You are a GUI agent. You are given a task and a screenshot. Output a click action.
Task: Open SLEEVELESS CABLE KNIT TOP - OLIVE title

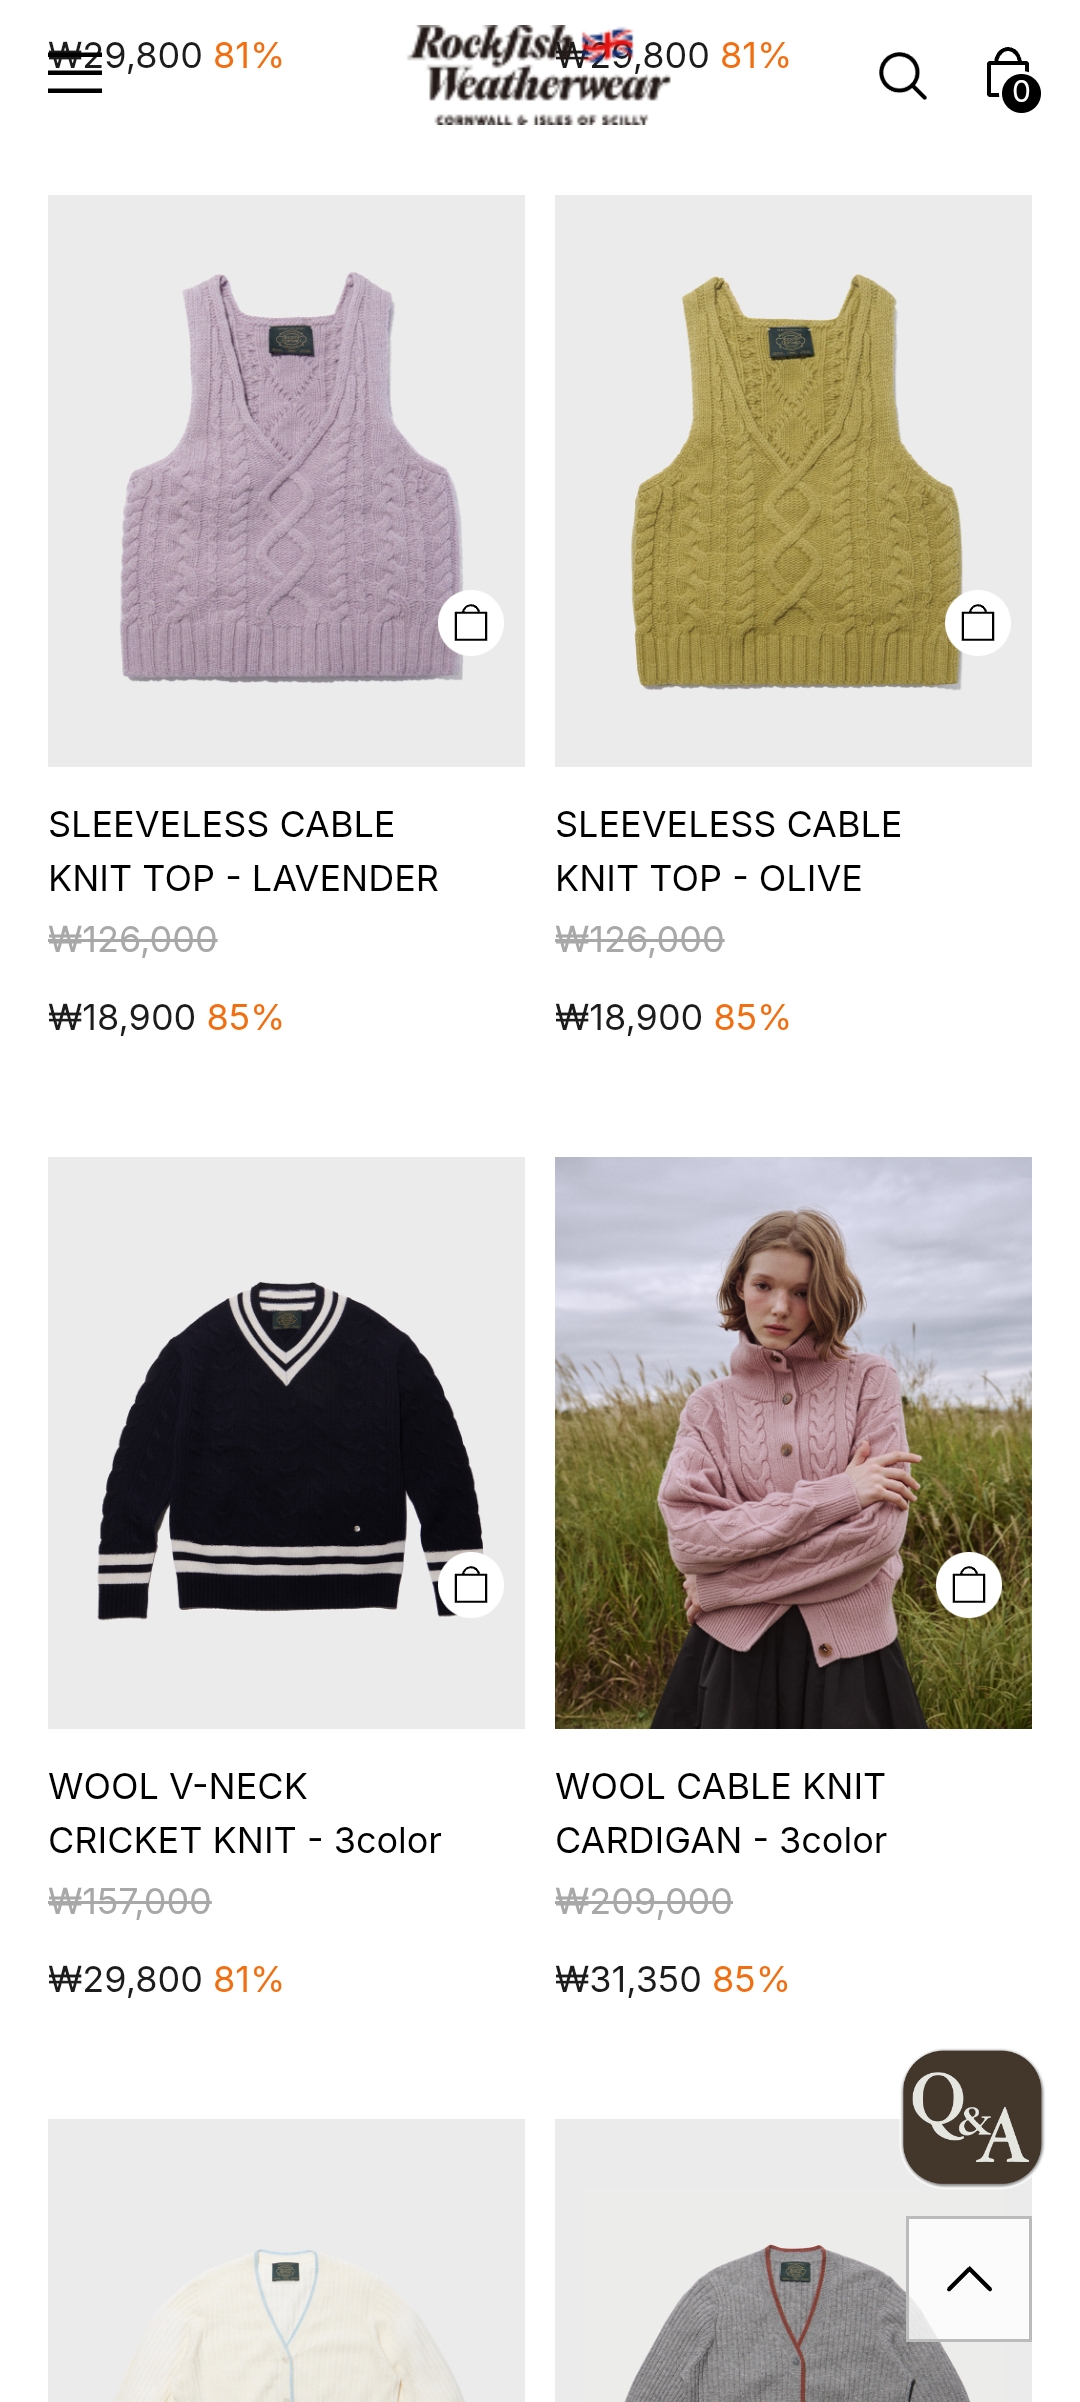click(728, 851)
